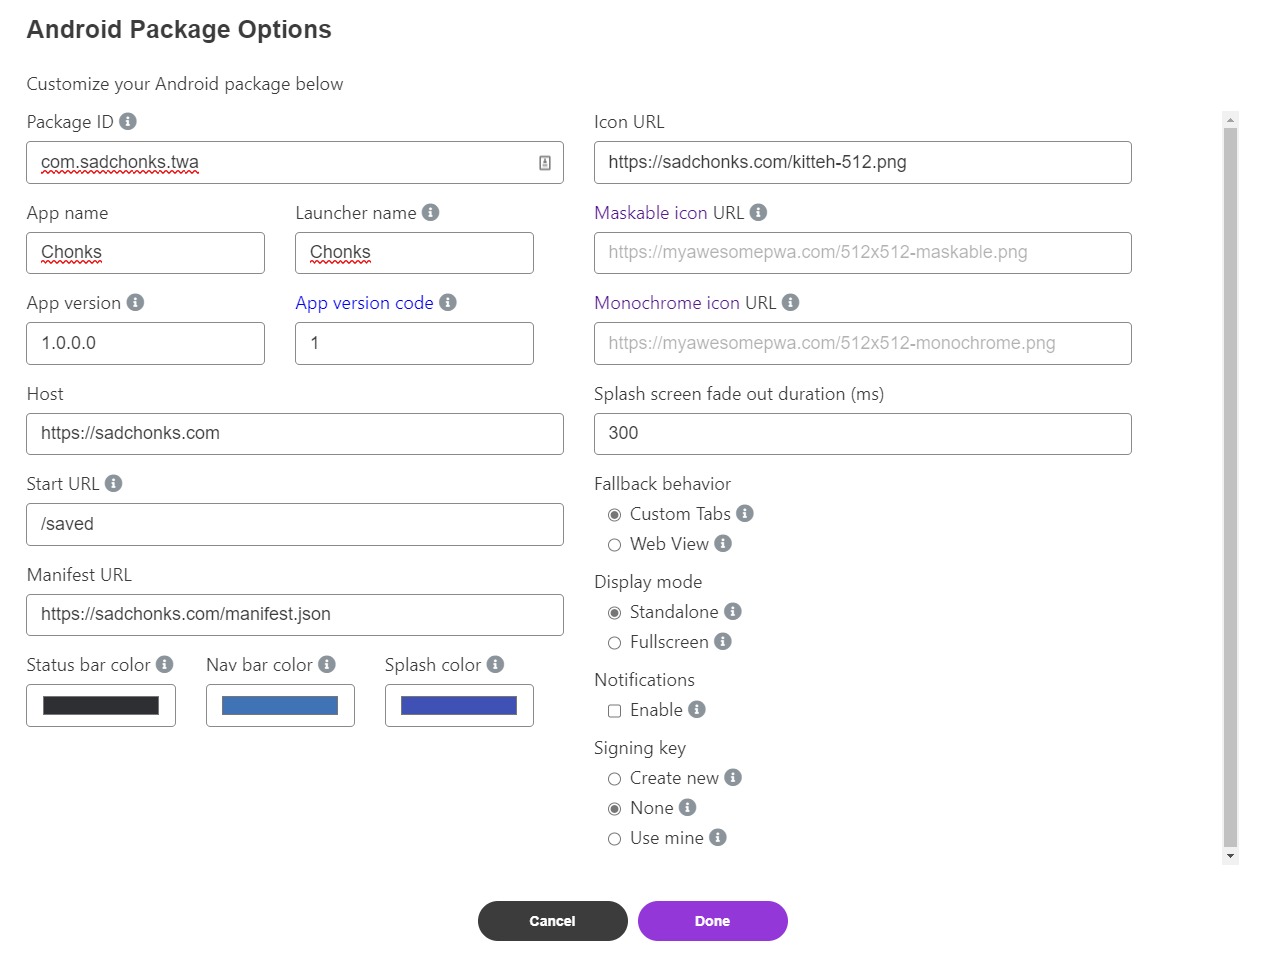The height and width of the screenshot is (956, 1267).
Task: Click the info icon beside Package ID
Action: [128, 121]
